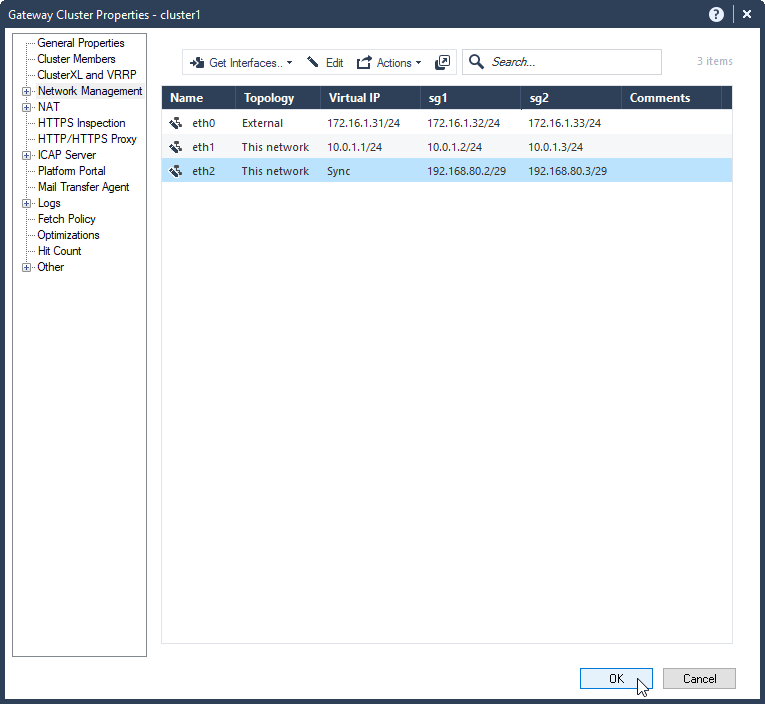This screenshot has width=765, height=704.
Task: Click the eth2 interface icon
Action: coord(176,171)
